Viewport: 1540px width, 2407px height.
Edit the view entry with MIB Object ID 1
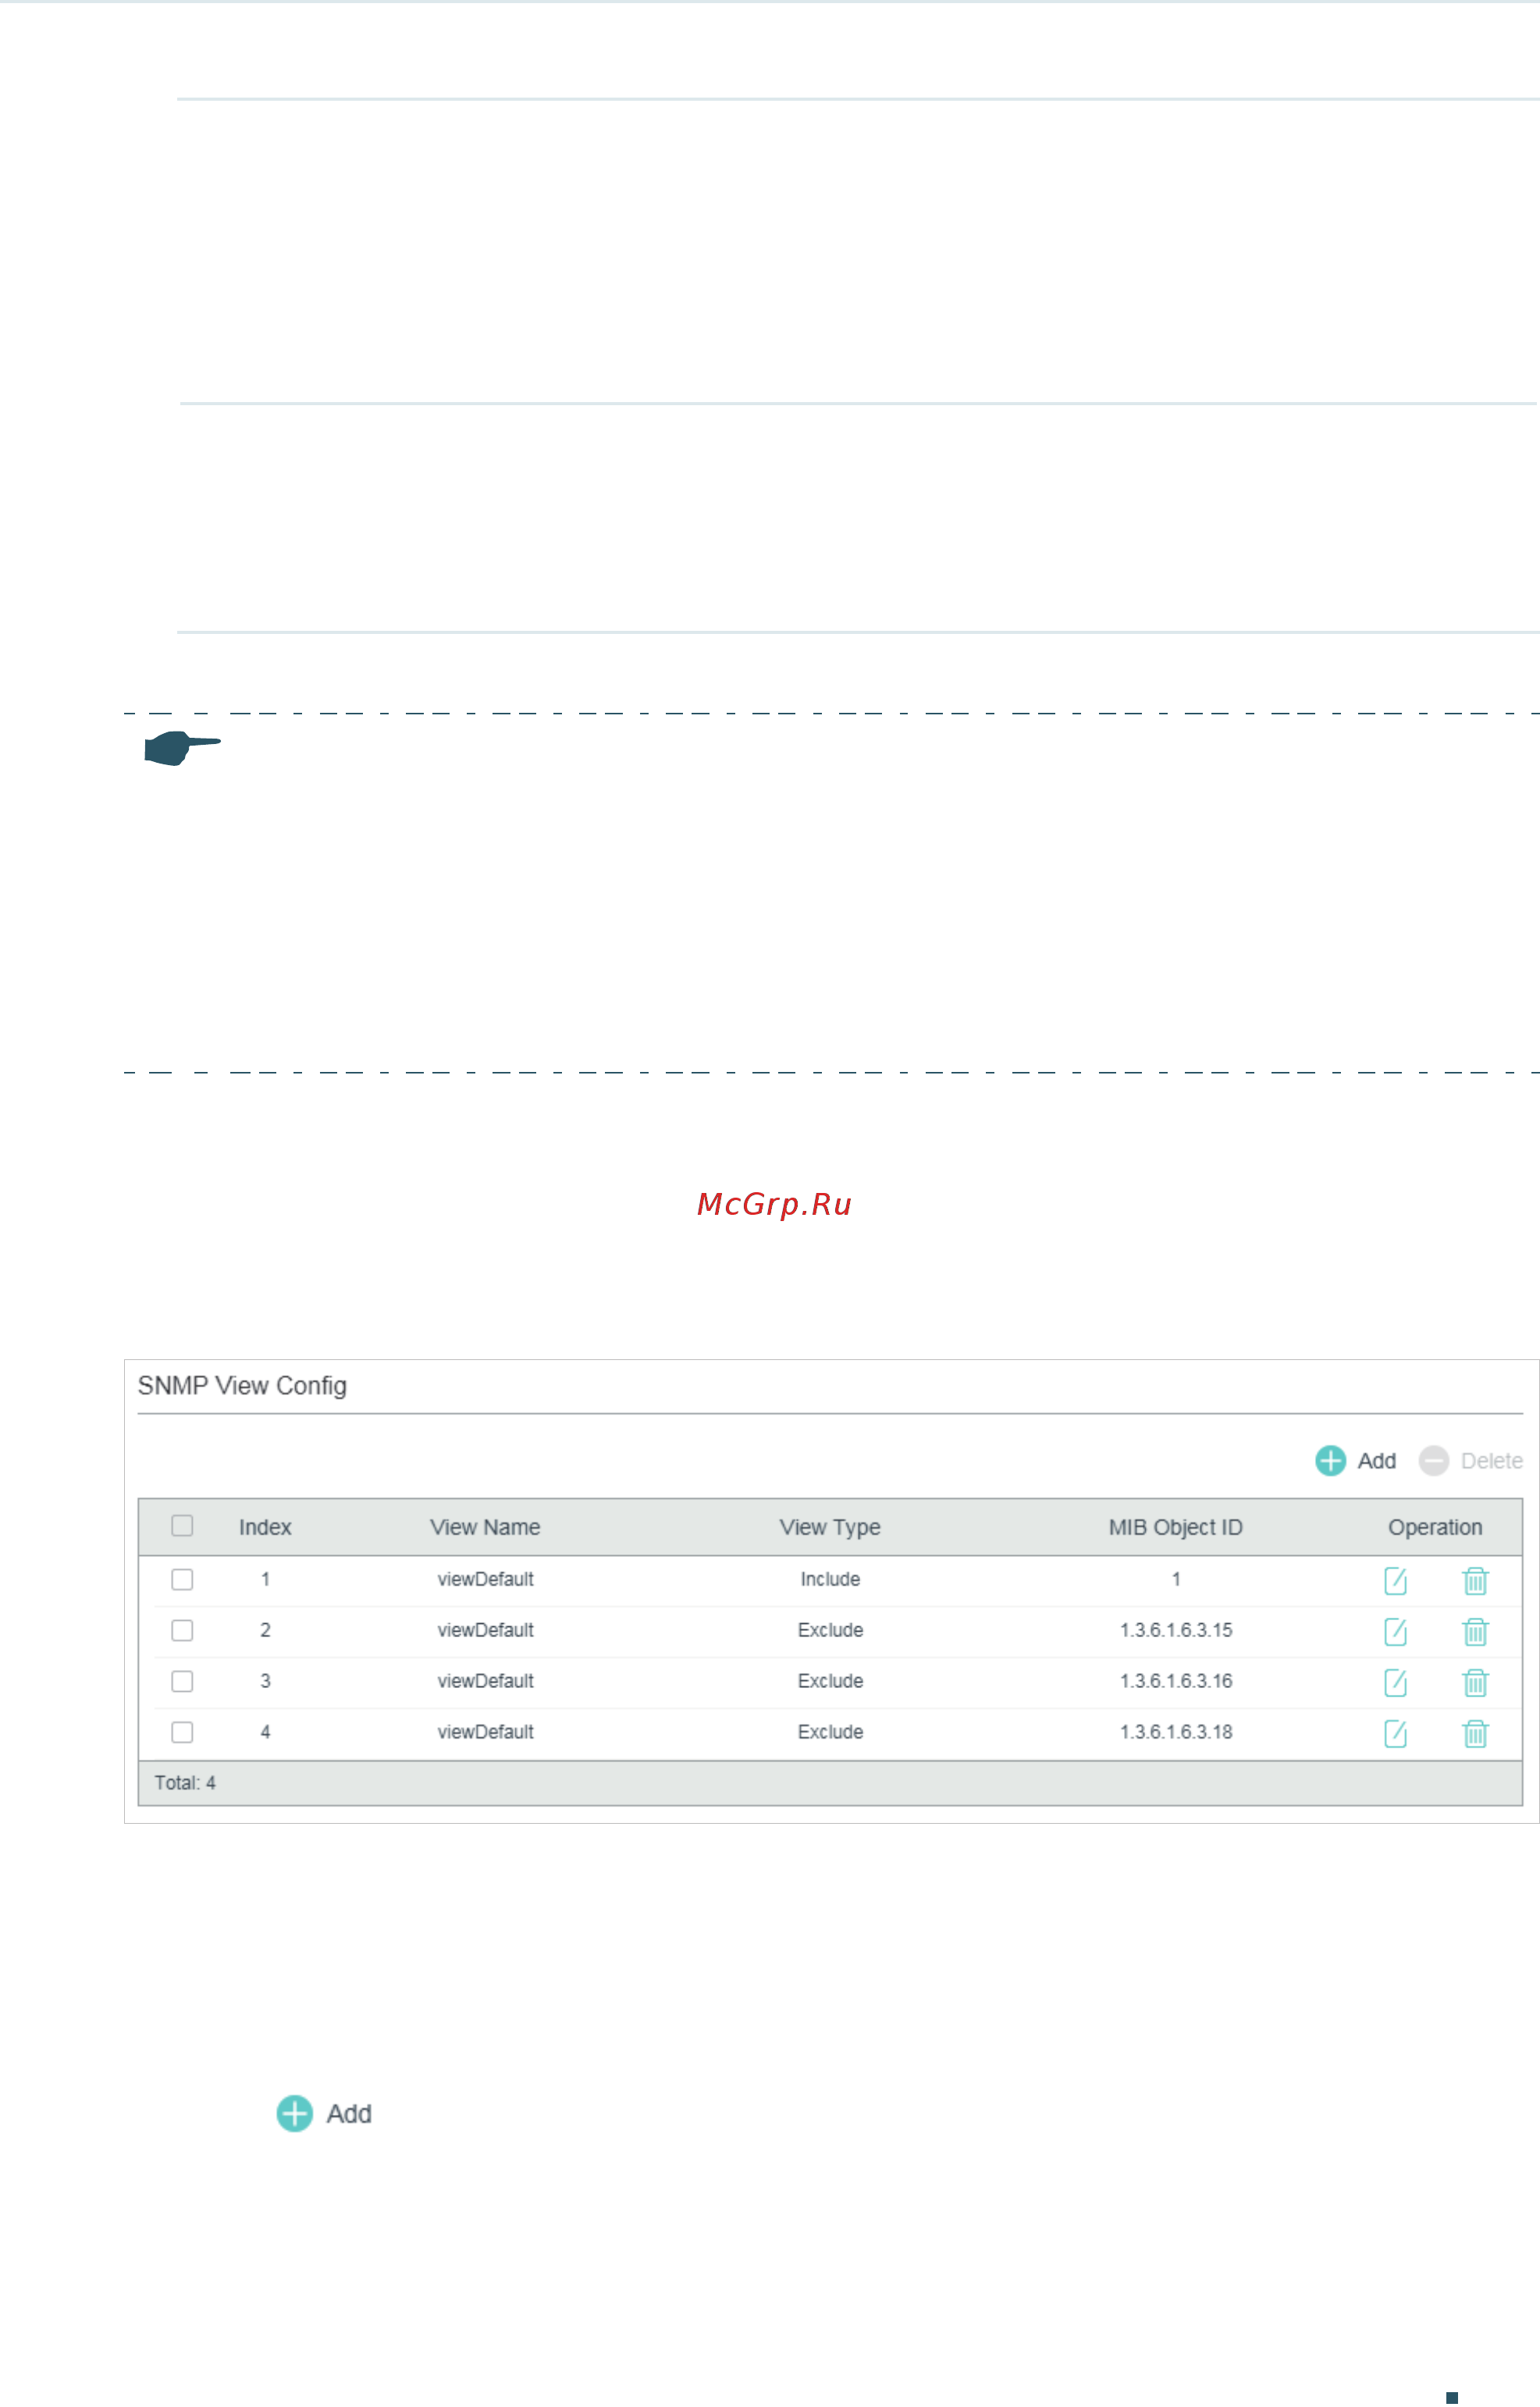point(1395,1582)
